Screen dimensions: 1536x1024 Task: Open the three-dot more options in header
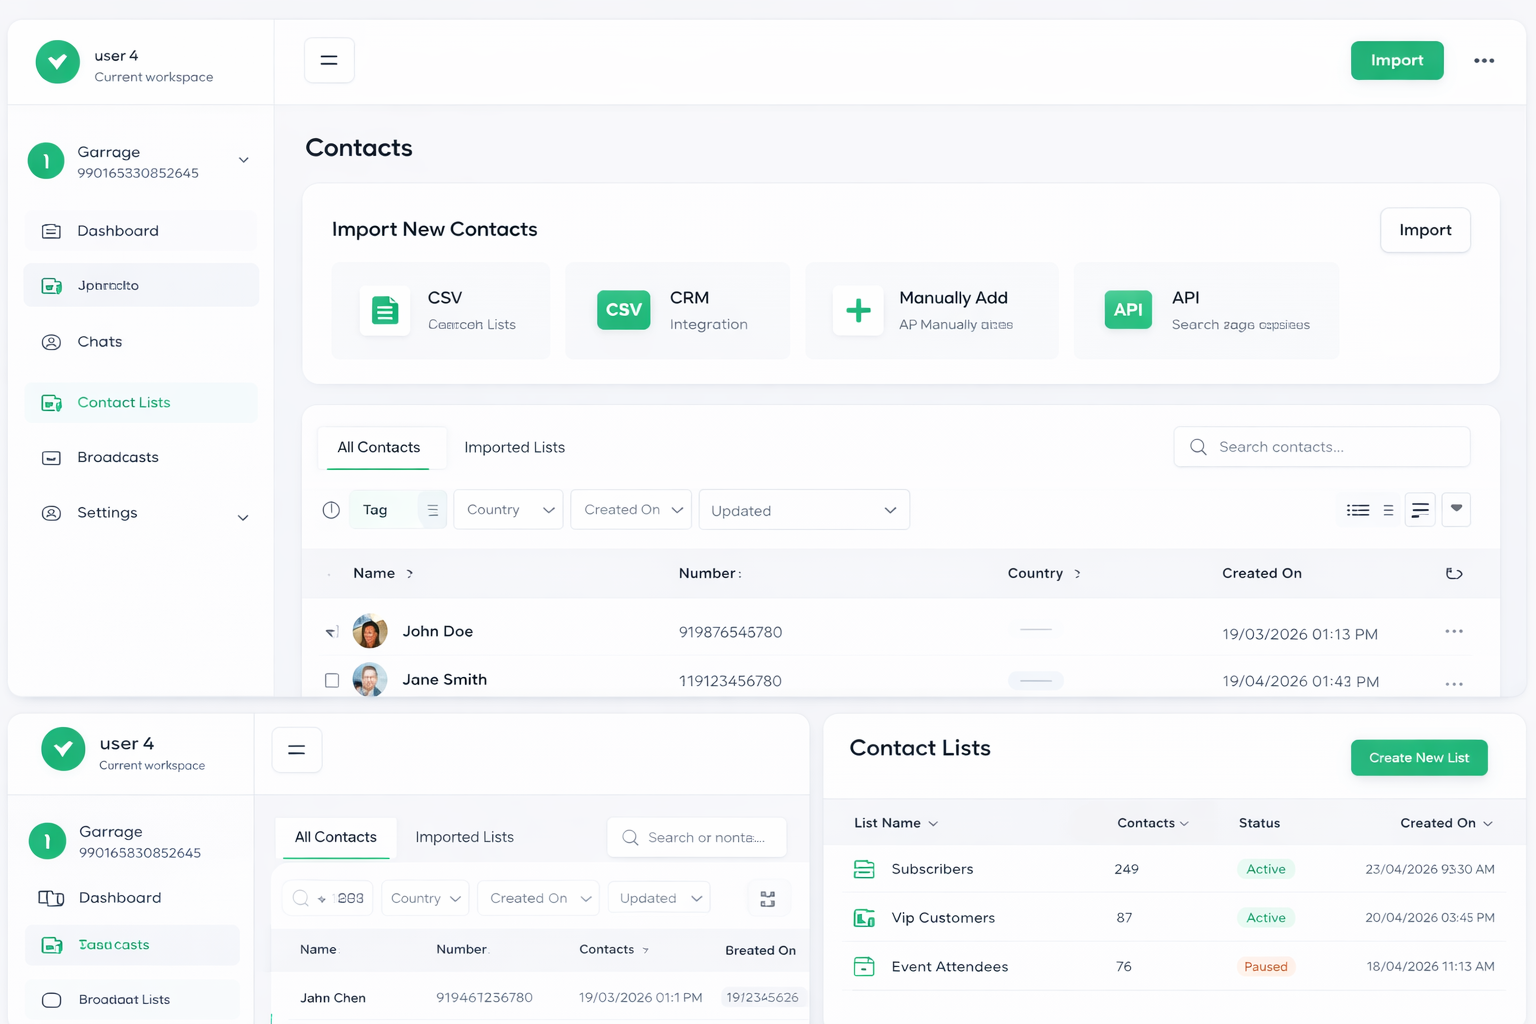tap(1484, 60)
